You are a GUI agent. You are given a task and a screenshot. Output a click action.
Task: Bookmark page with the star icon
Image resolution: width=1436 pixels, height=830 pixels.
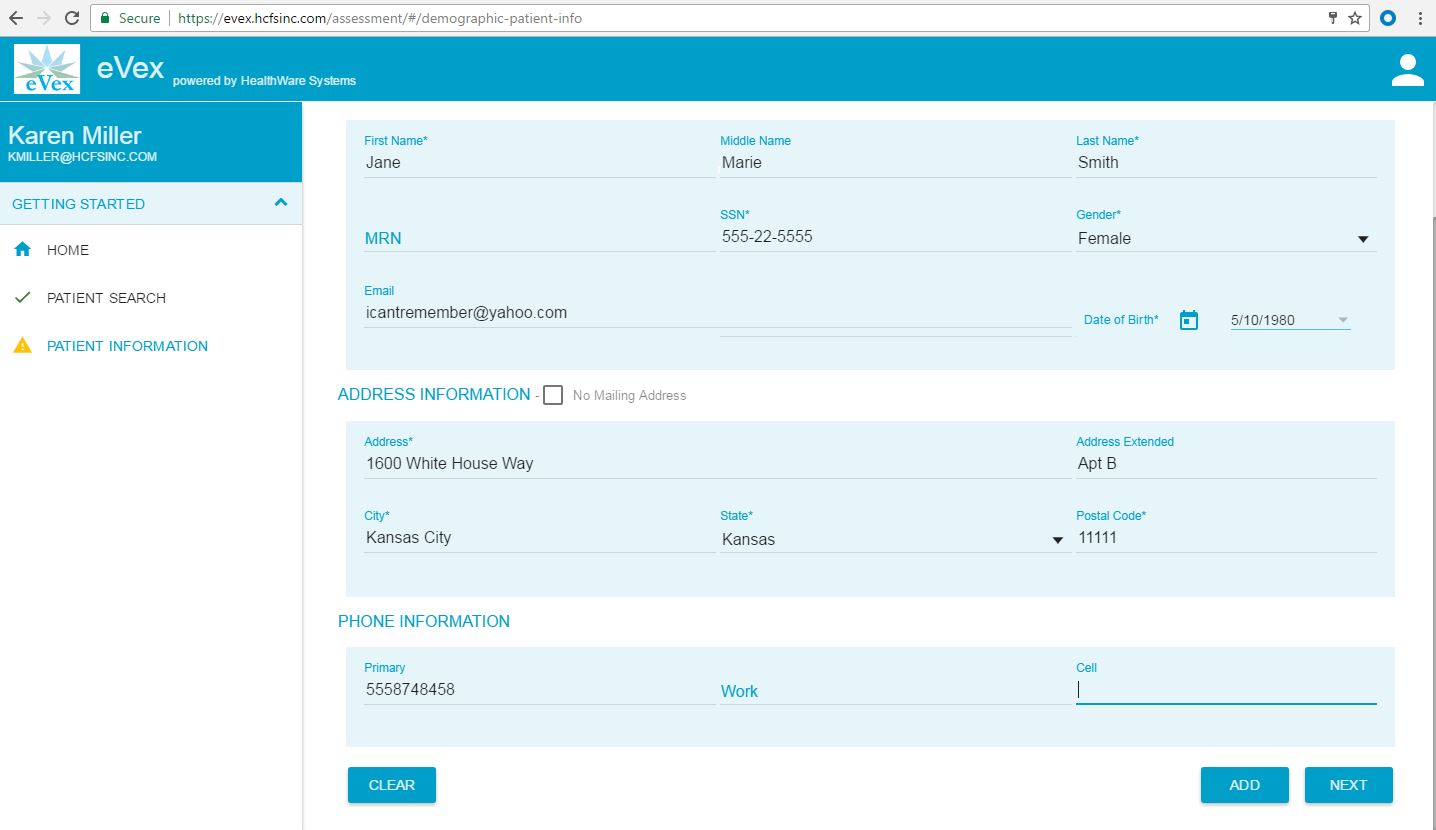[1354, 18]
